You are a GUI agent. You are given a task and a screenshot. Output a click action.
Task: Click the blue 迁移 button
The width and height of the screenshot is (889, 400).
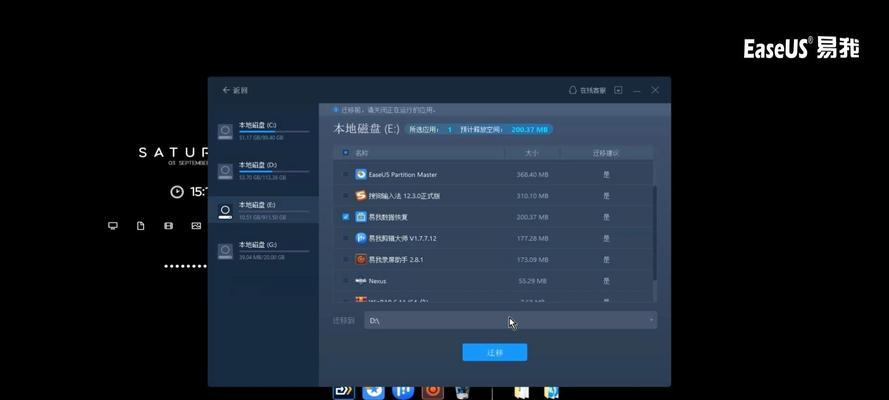point(494,352)
